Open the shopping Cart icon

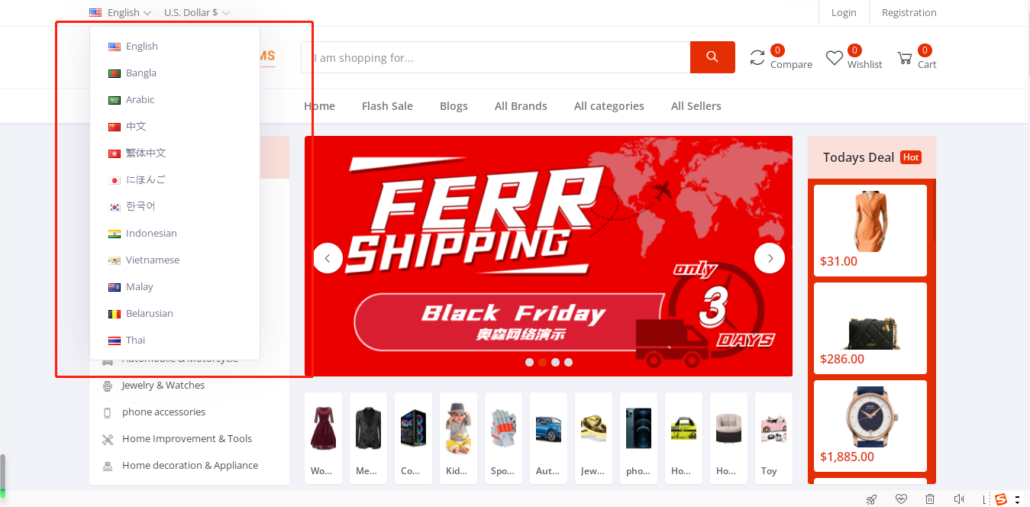(x=905, y=58)
